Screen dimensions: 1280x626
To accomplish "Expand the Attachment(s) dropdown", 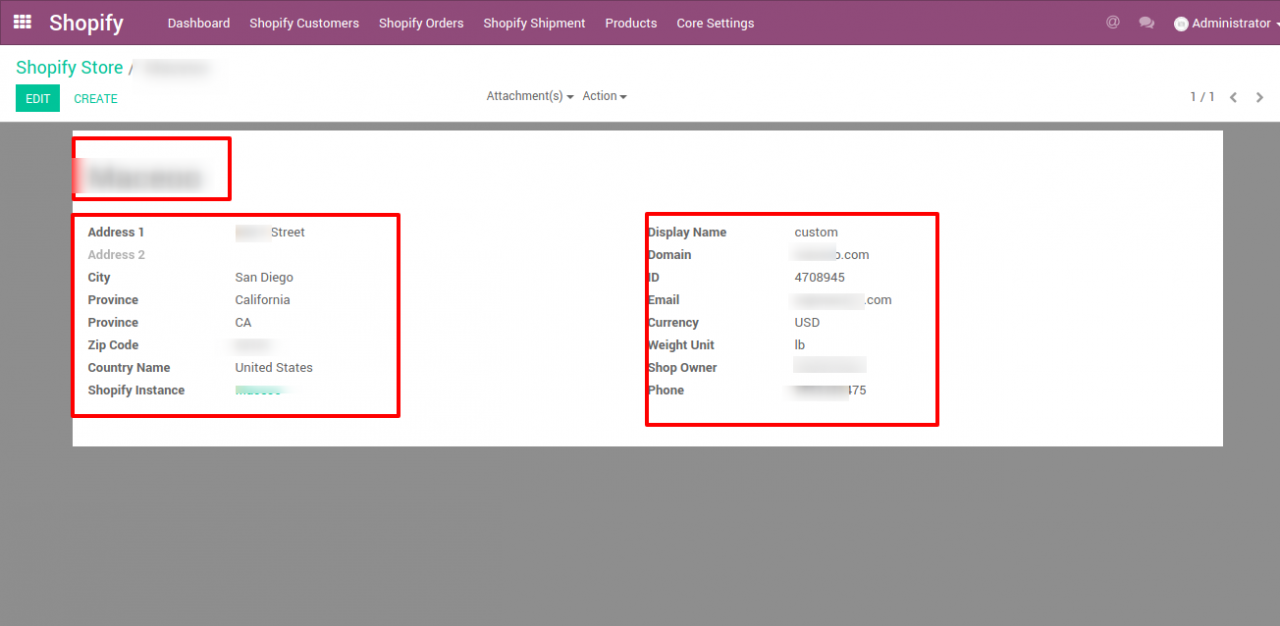I will coord(529,96).
